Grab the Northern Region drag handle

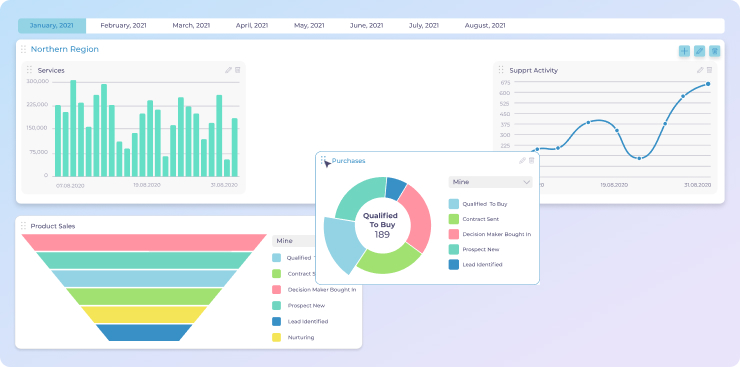click(x=23, y=49)
